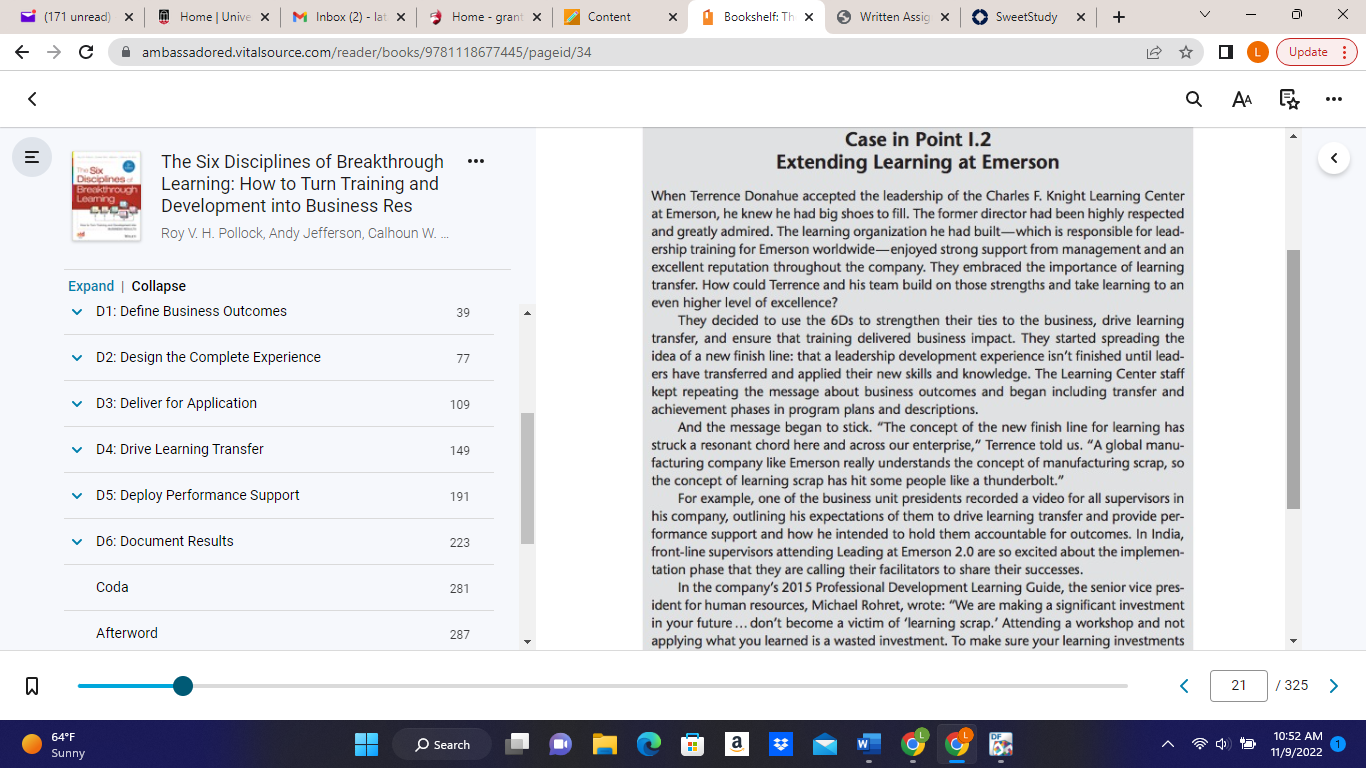Open the weather widget showing 64°F Sunny
Viewport: 1366px width, 768px height.
click(x=55, y=744)
